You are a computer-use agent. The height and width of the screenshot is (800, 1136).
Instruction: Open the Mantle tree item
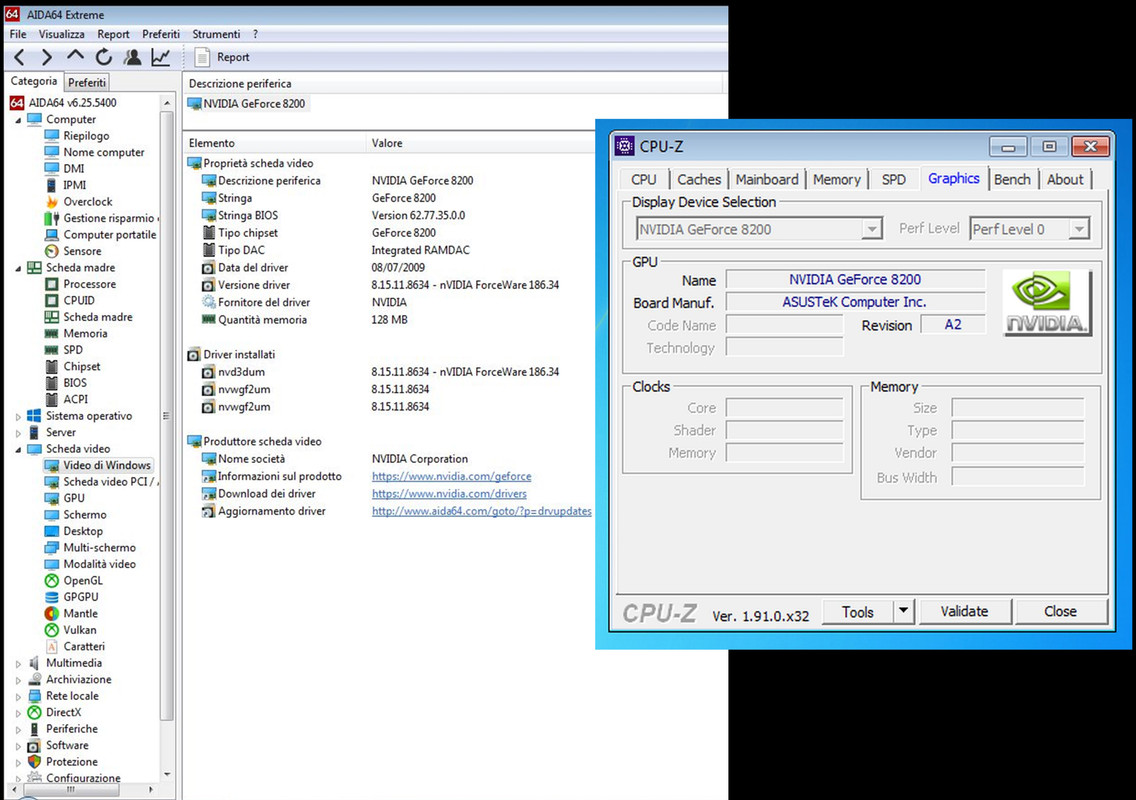pyautogui.click(x=80, y=613)
